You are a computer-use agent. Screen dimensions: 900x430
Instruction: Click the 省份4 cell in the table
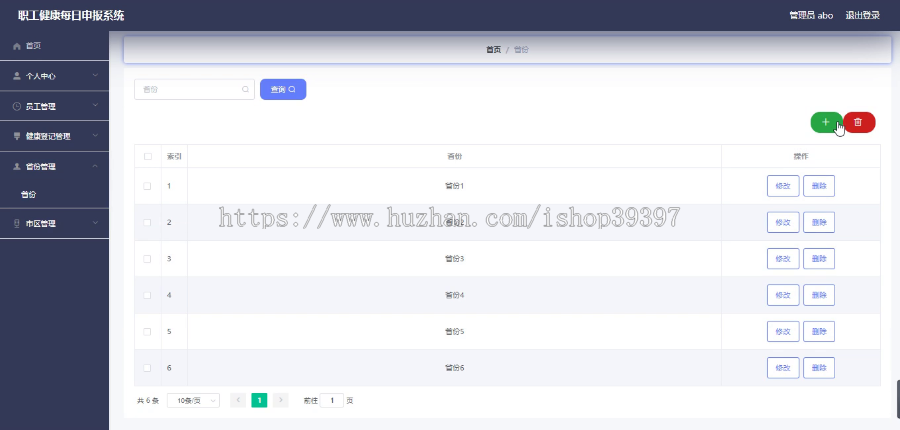(454, 295)
